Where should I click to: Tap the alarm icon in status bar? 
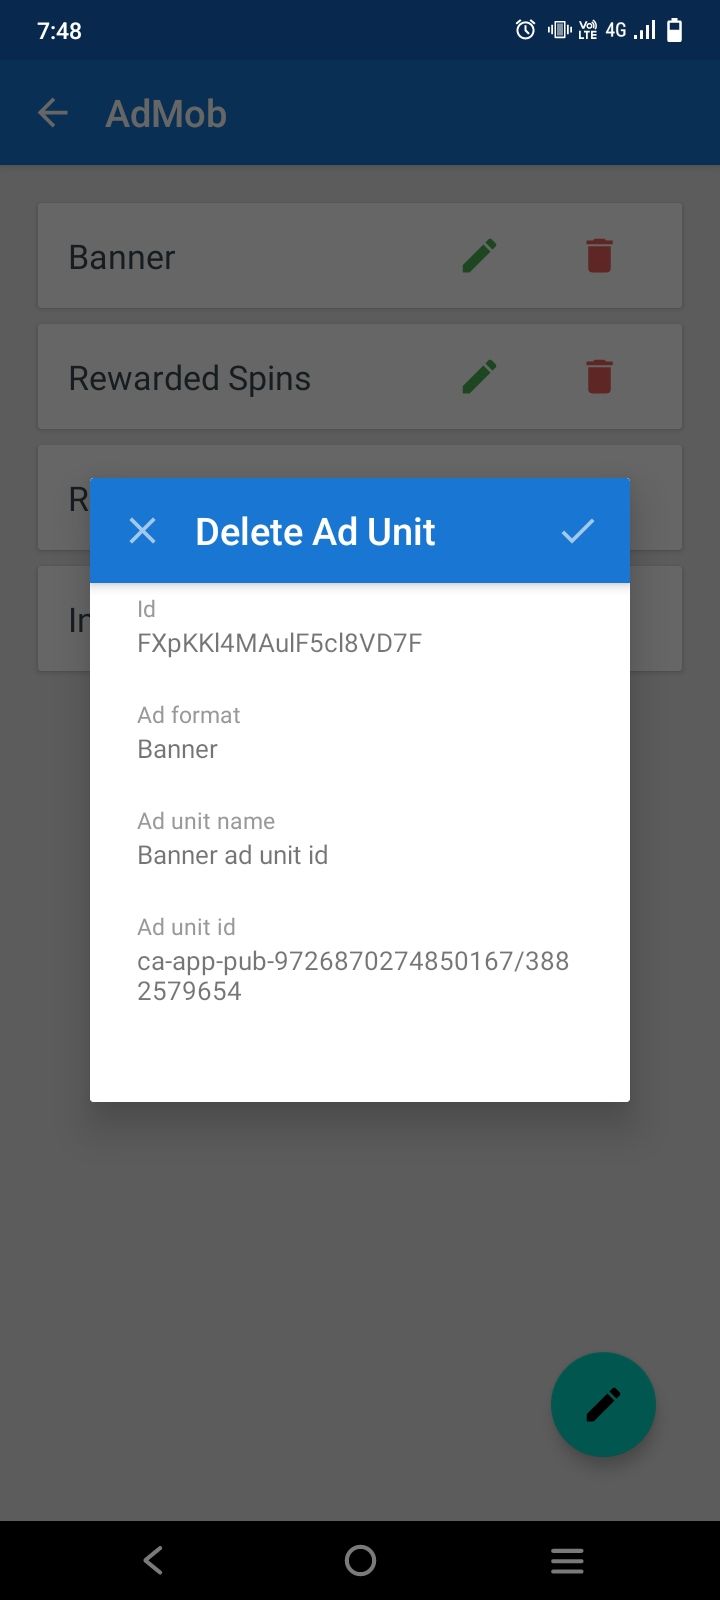[x=525, y=30]
